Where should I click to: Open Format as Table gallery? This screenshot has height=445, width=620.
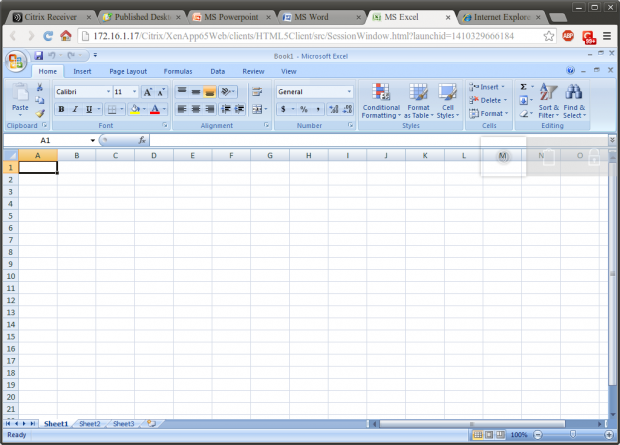pyautogui.click(x=418, y=101)
